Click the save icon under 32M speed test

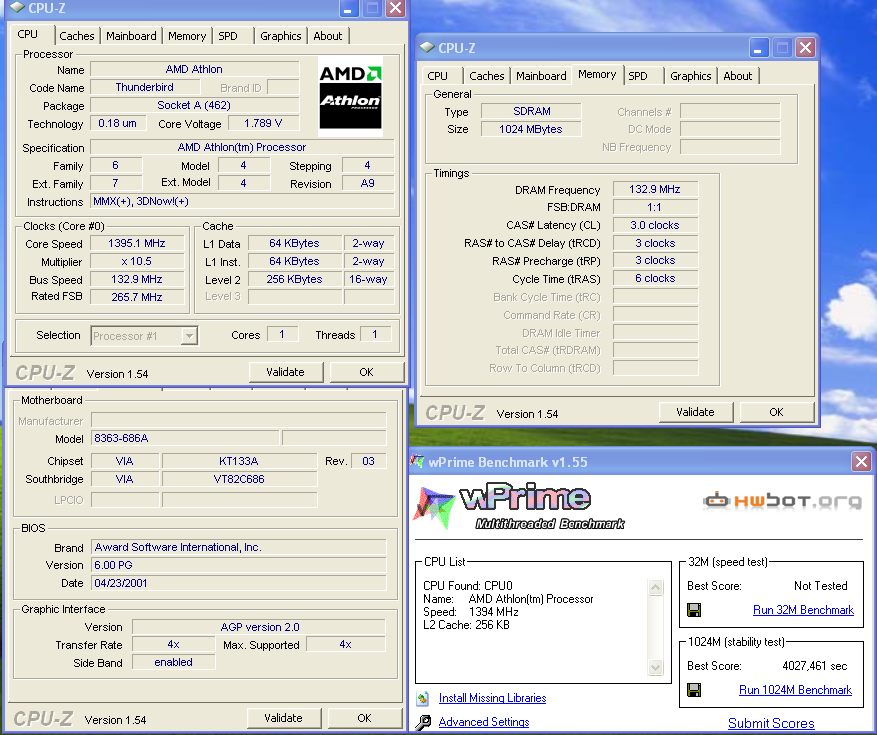(x=694, y=610)
